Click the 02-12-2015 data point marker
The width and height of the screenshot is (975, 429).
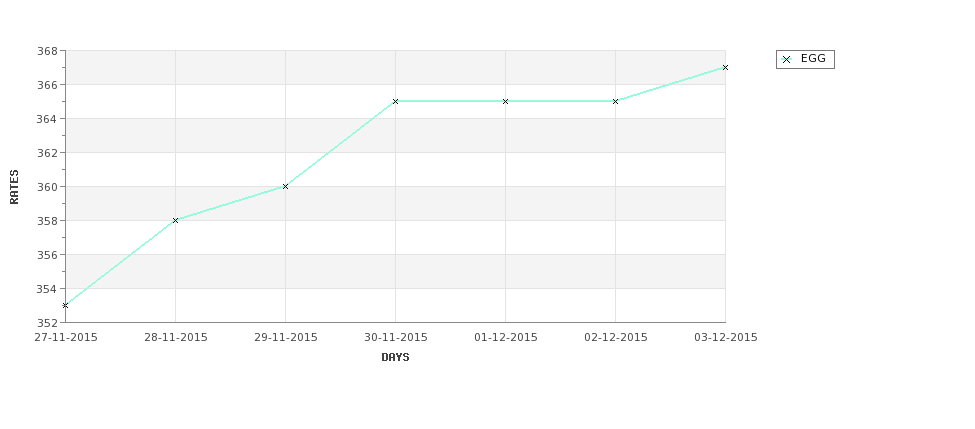pyautogui.click(x=616, y=101)
